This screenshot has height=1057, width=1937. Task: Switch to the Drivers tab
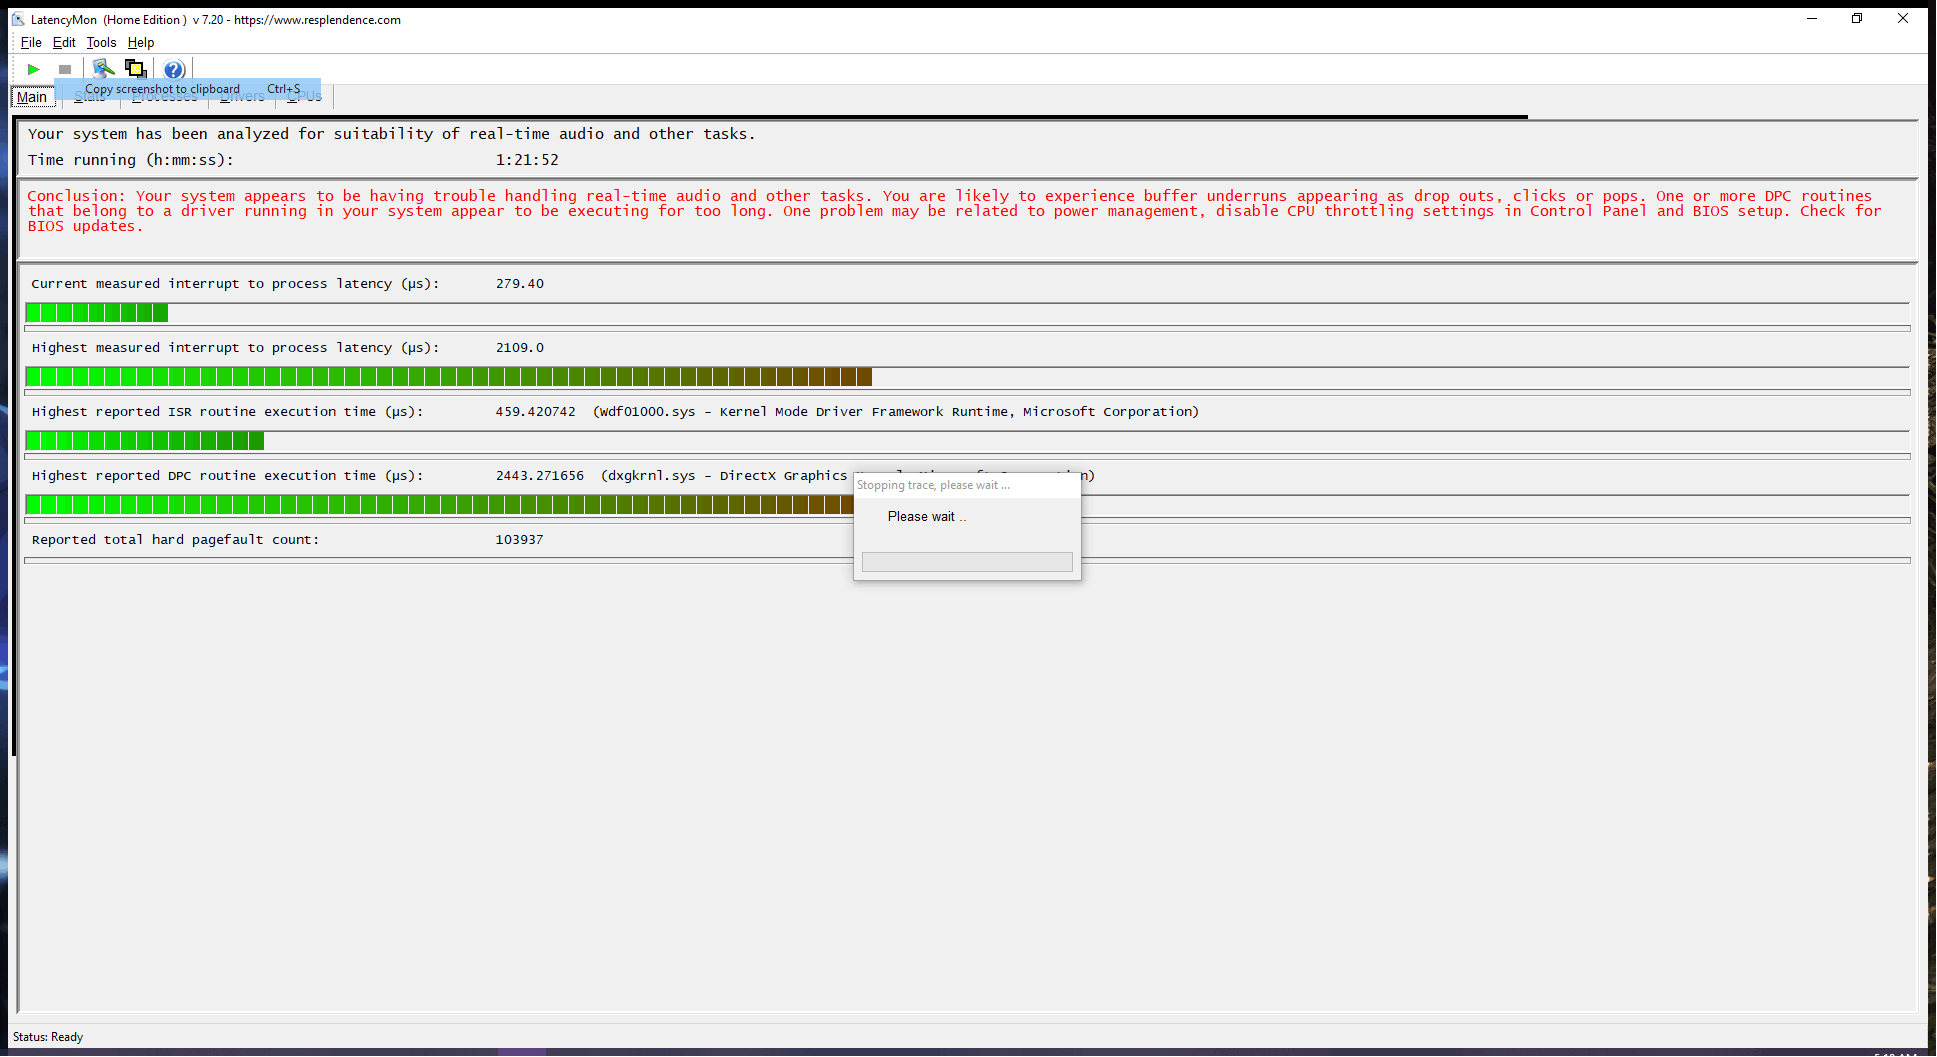coord(242,97)
